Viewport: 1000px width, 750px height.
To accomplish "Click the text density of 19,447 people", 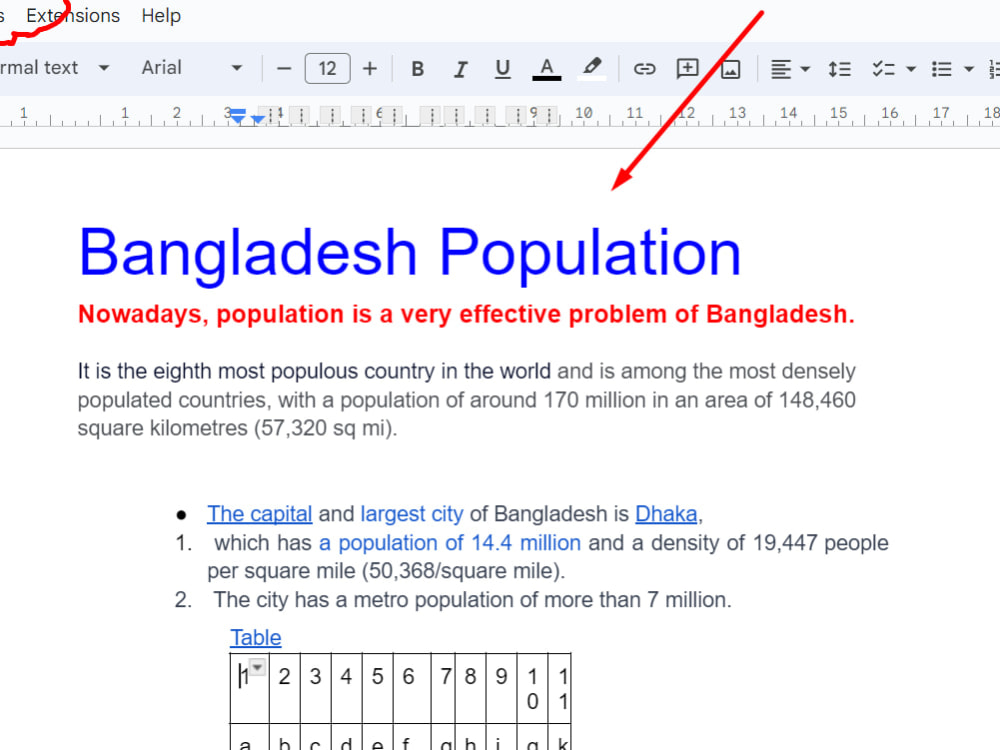I will pos(770,543).
